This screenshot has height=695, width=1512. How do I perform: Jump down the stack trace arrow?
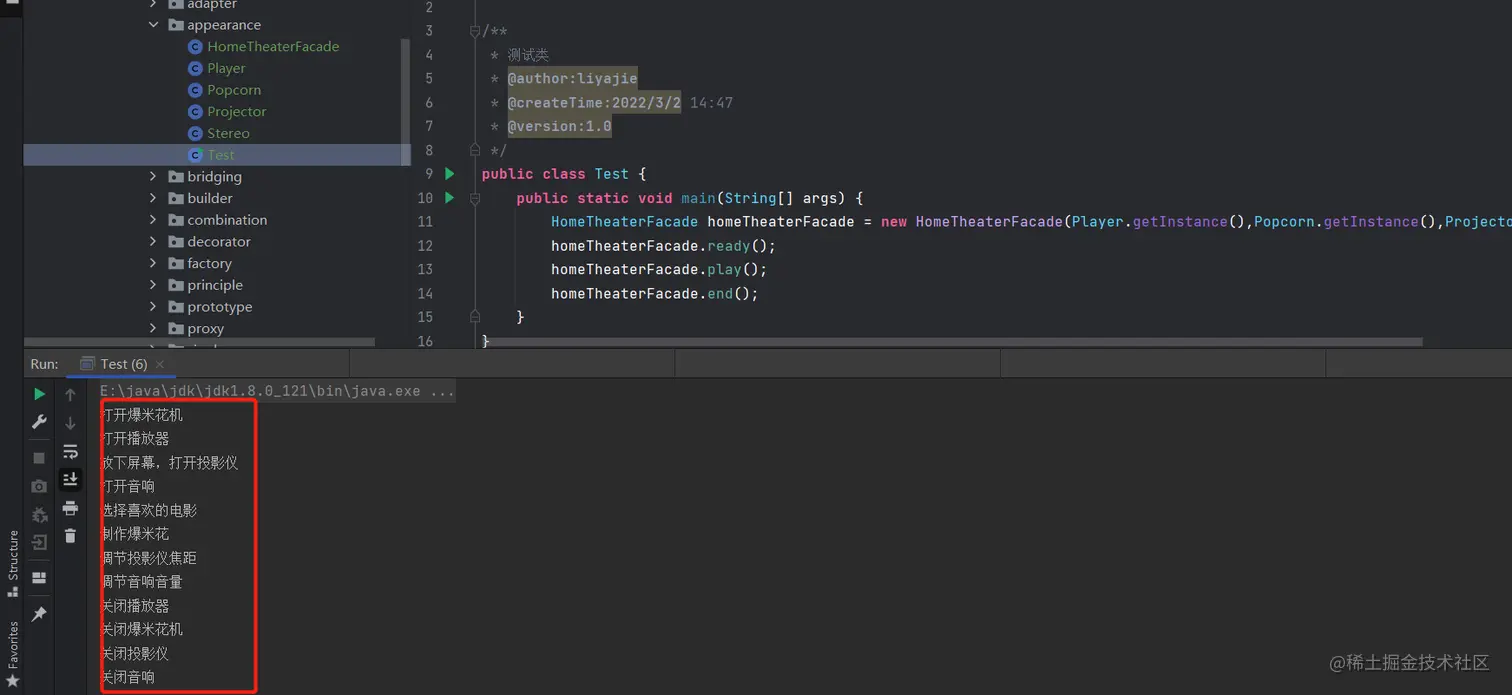point(70,423)
